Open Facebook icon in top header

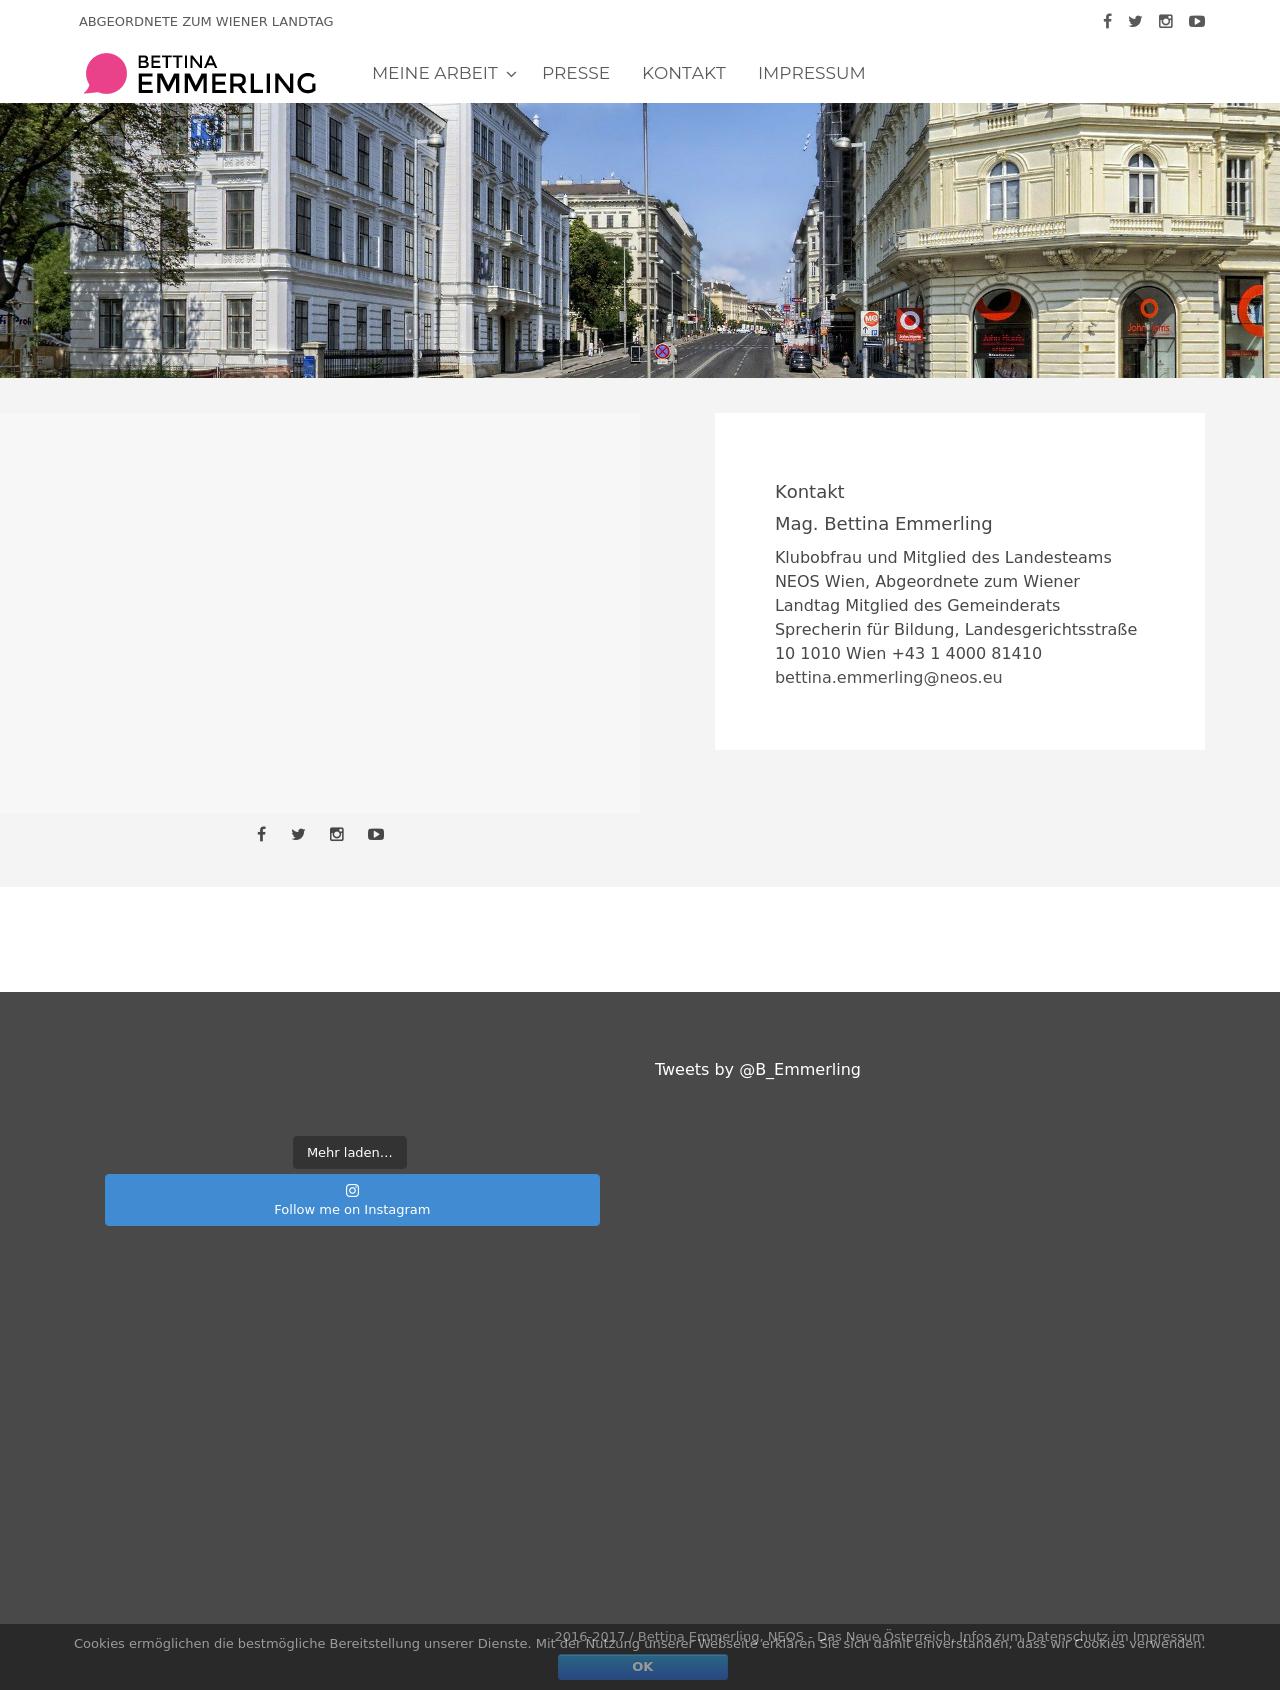click(x=1107, y=21)
